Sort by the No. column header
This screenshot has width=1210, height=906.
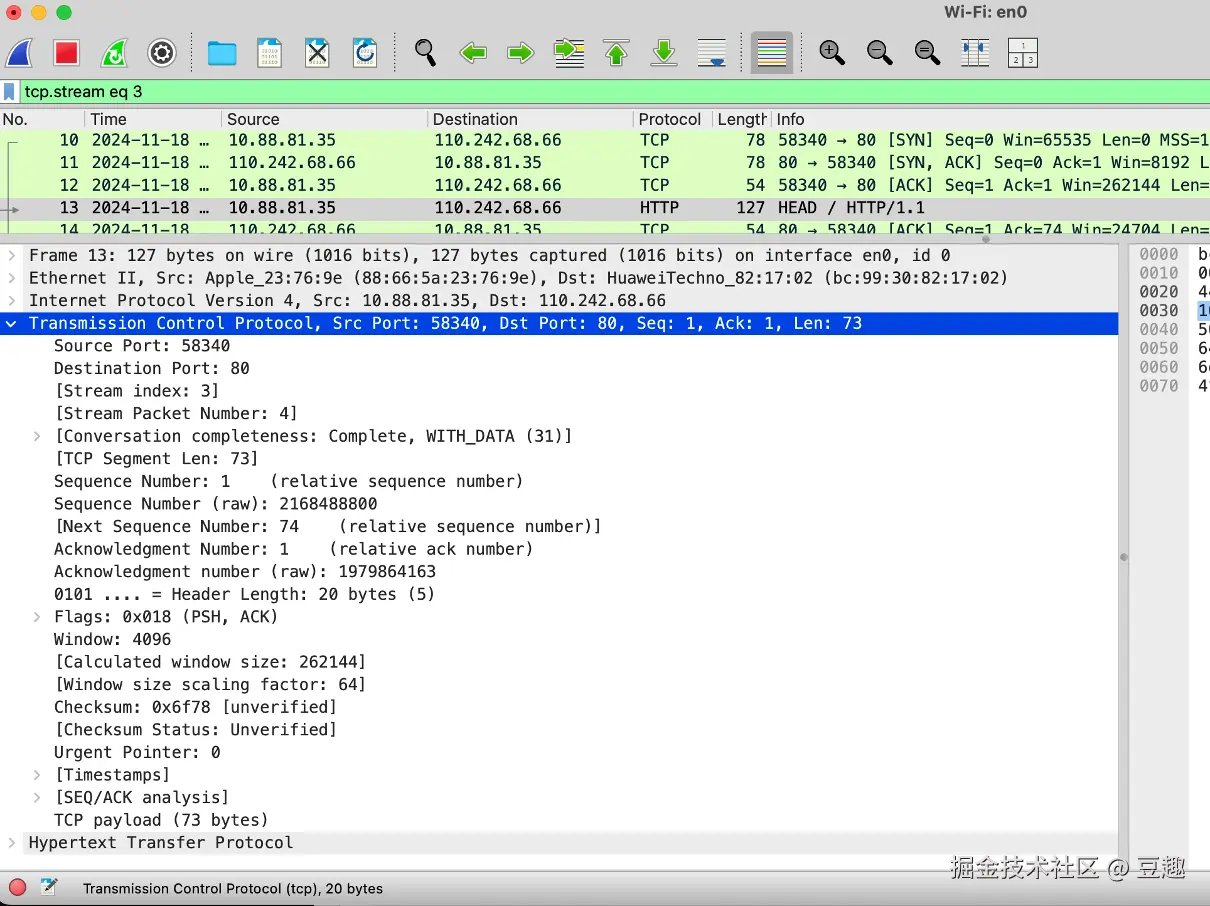click(x=41, y=119)
